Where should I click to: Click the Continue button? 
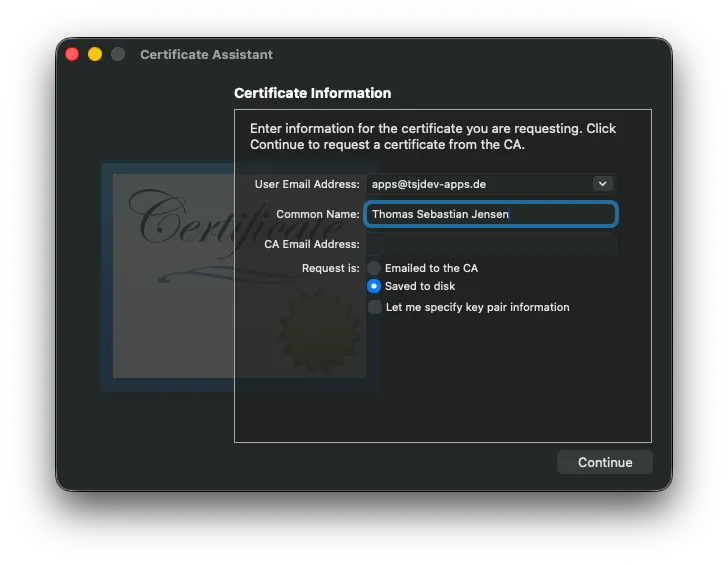click(x=604, y=462)
